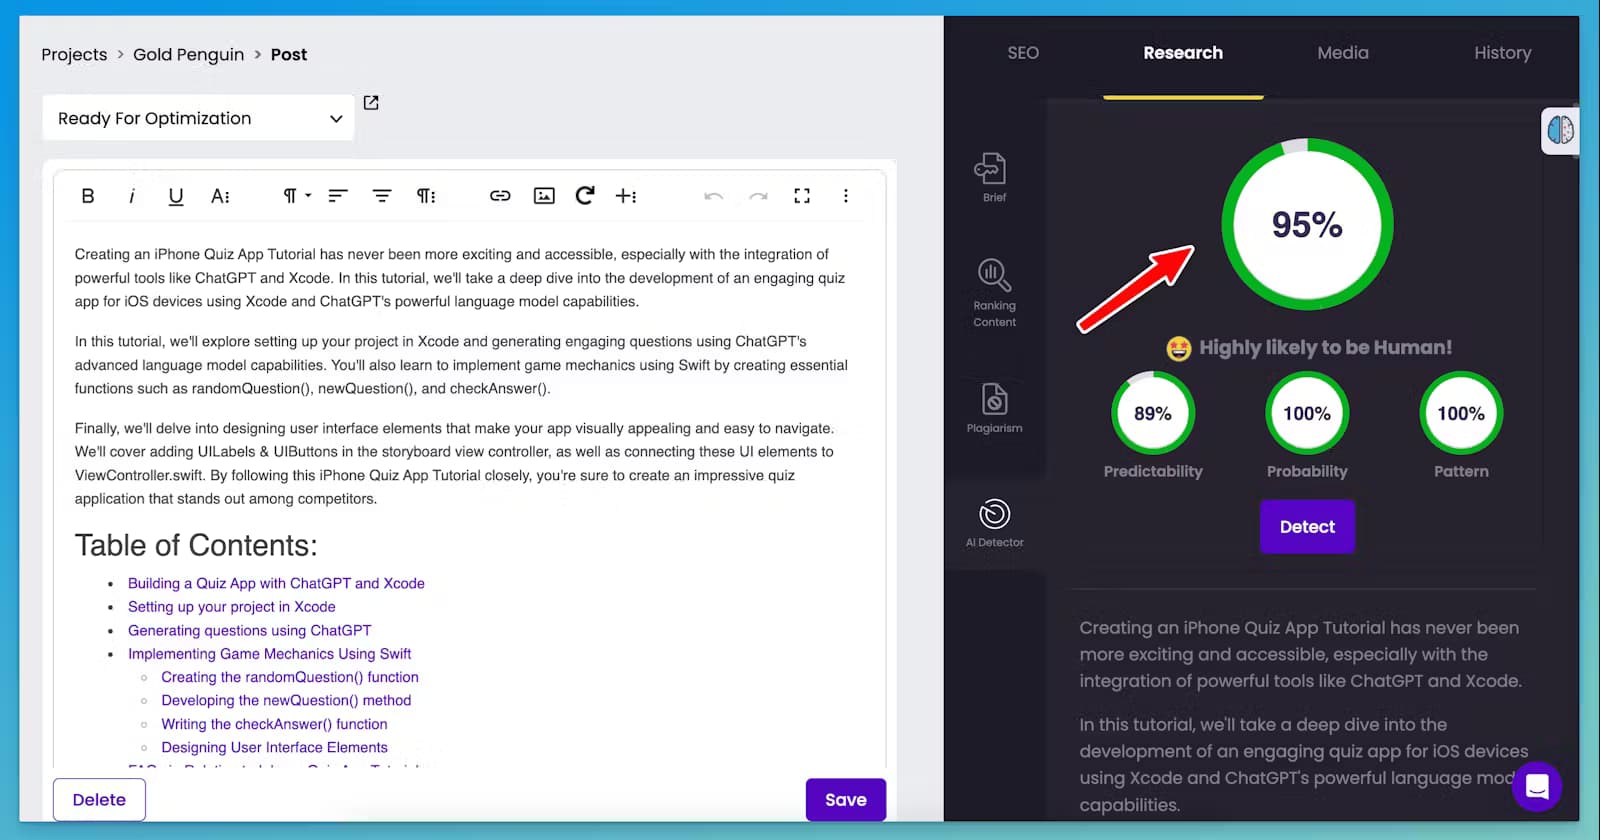Open 'Generating questions using ChatGPT' link

tap(249, 630)
